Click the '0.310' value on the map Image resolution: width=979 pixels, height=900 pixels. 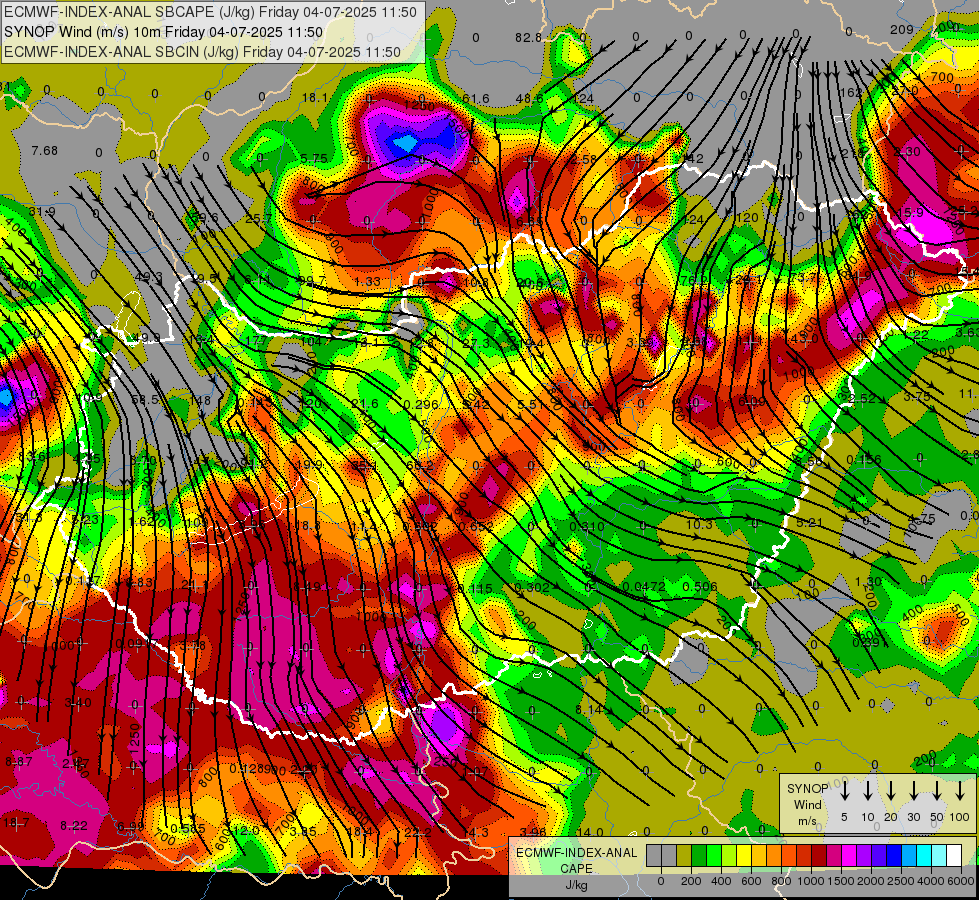point(587,527)
